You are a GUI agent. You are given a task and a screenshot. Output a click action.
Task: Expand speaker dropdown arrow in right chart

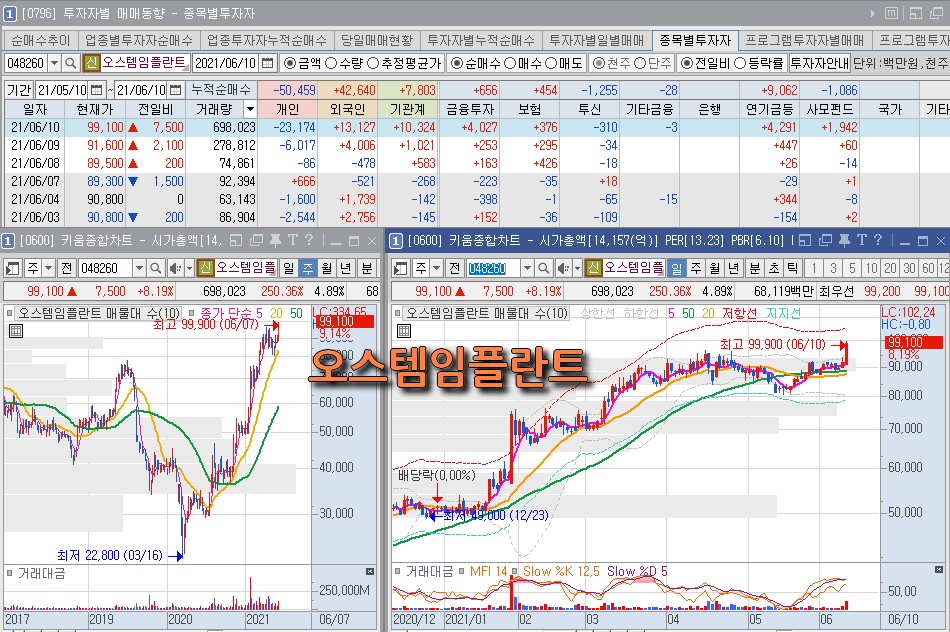(x=577, y=268)
